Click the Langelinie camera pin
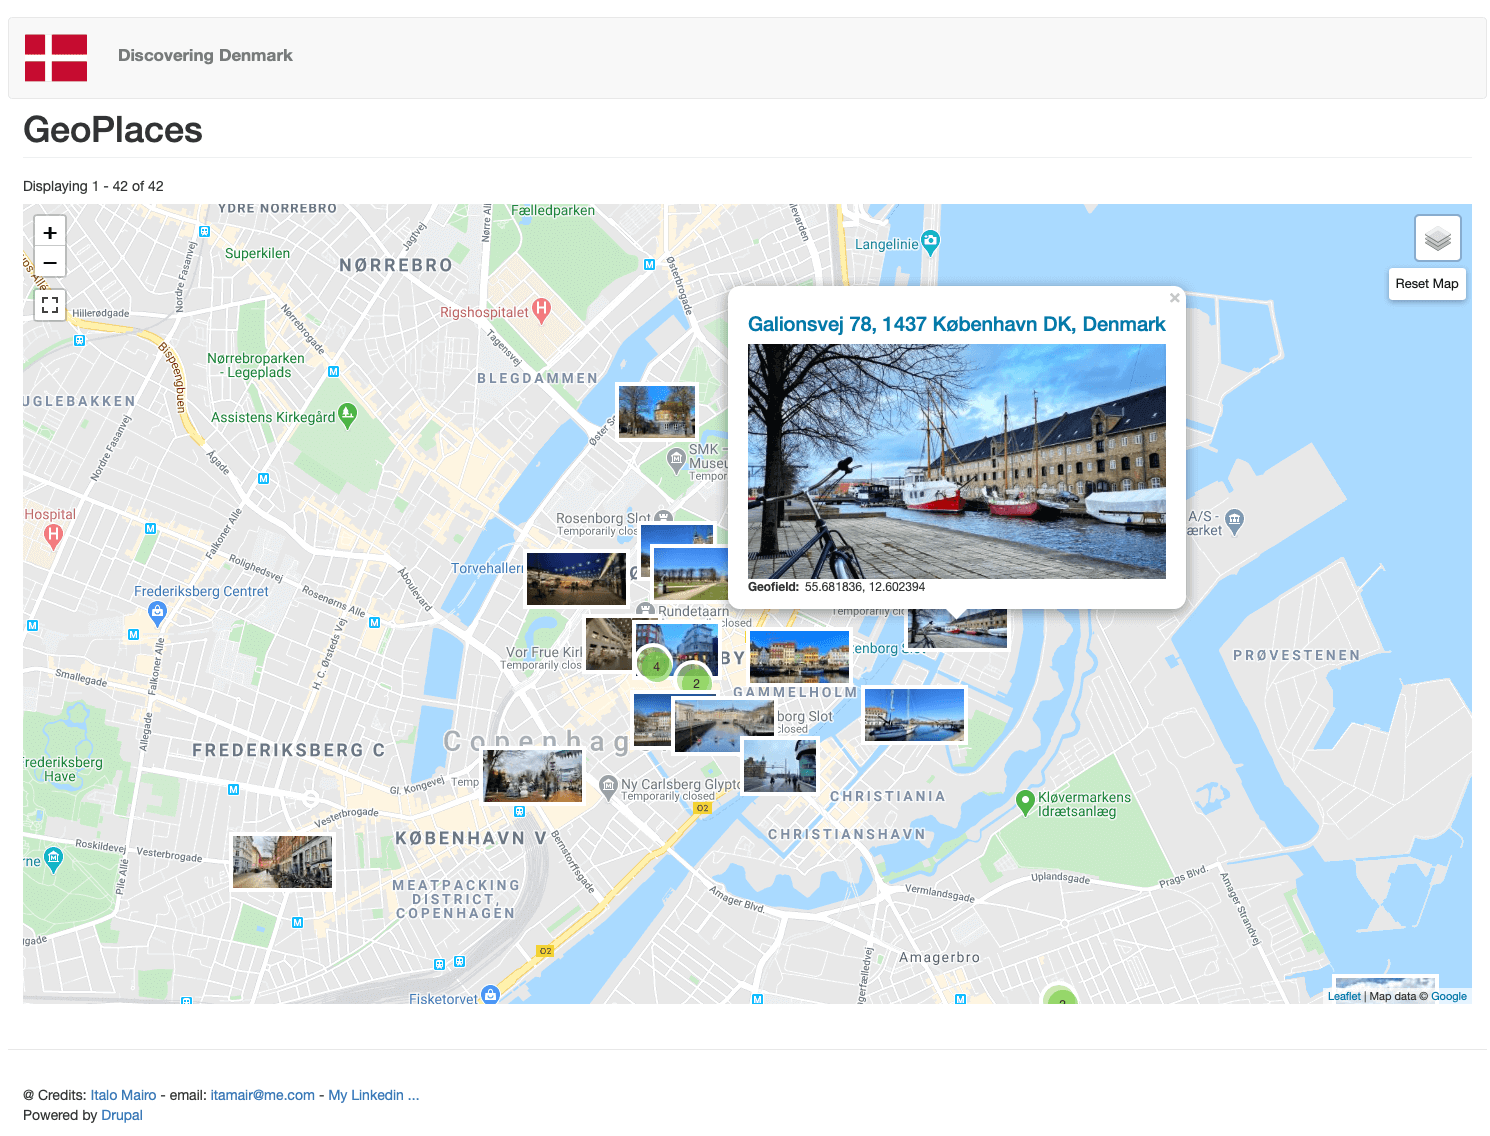Viewport: 1490px width, 1136px height. [x=930, y=241]
